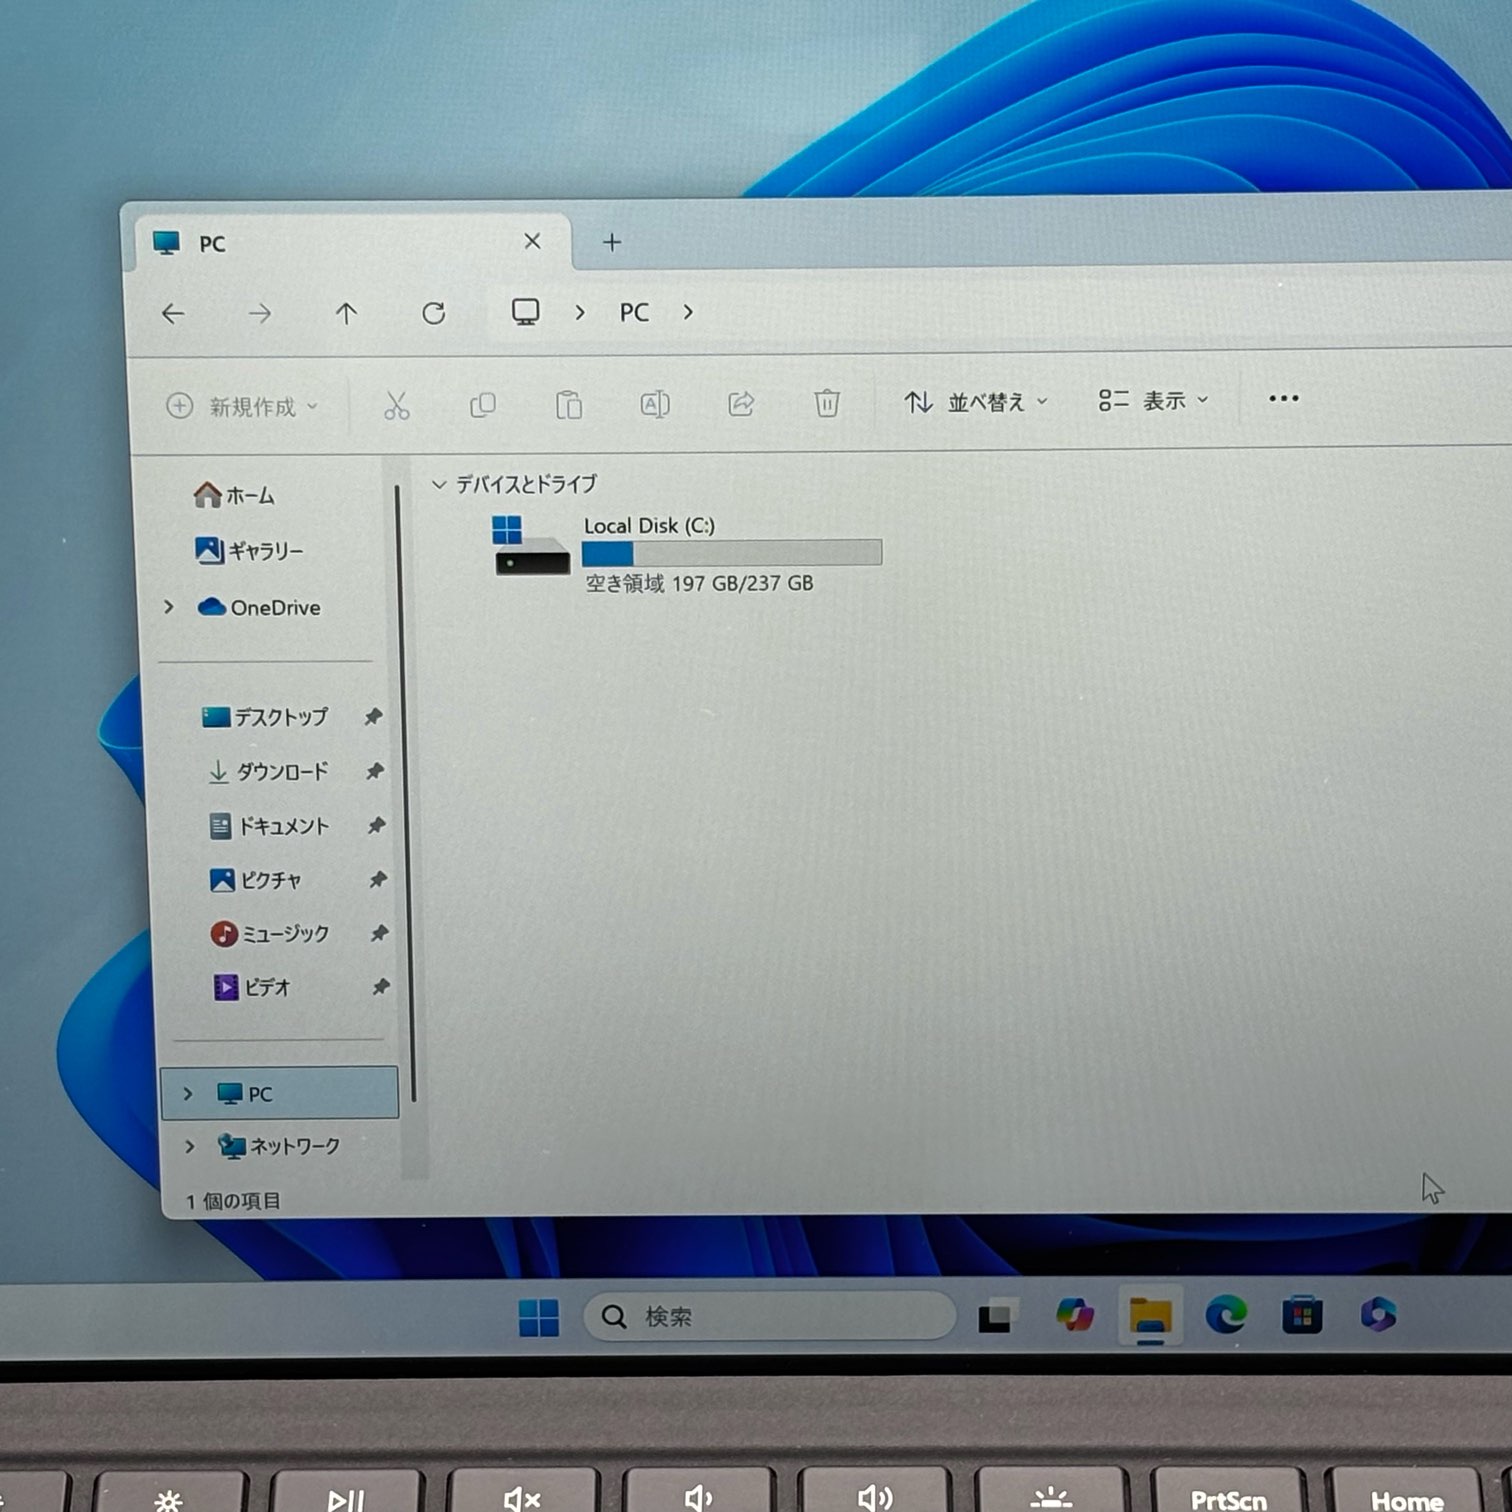
Task: Open Microsoft Edge from the taskbar
Action: click(x=1226, y=1314)
